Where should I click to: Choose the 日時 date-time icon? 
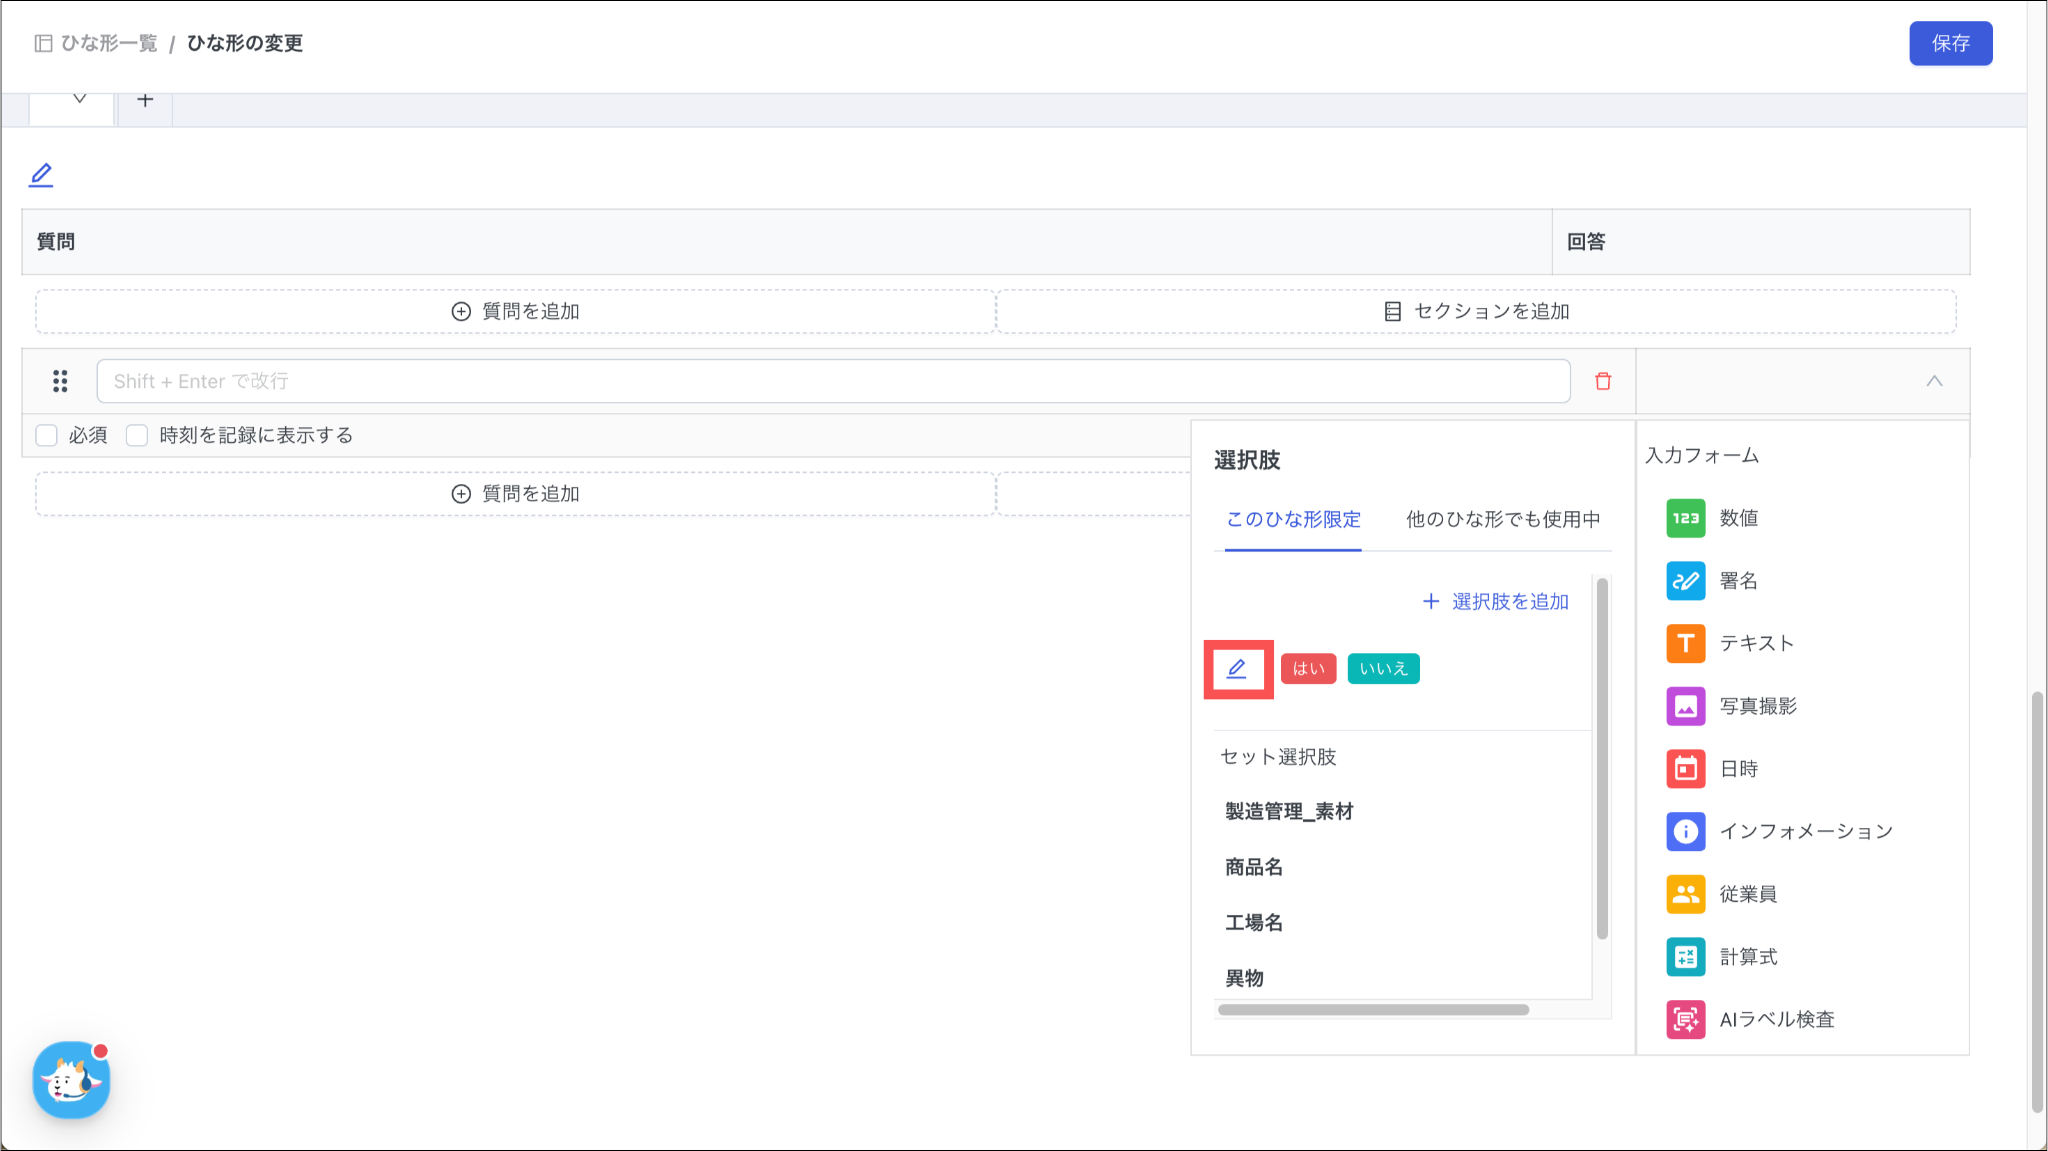click(1685, 769)
